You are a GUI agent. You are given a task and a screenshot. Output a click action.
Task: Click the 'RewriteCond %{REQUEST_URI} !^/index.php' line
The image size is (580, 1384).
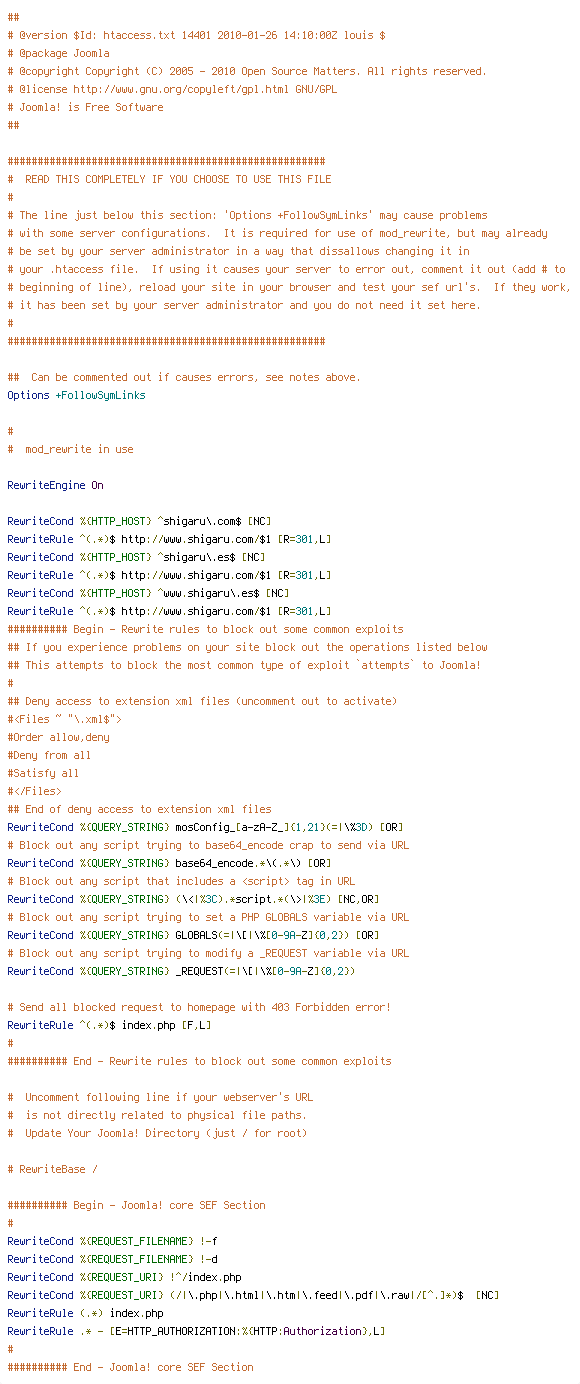coord(124,1277)
